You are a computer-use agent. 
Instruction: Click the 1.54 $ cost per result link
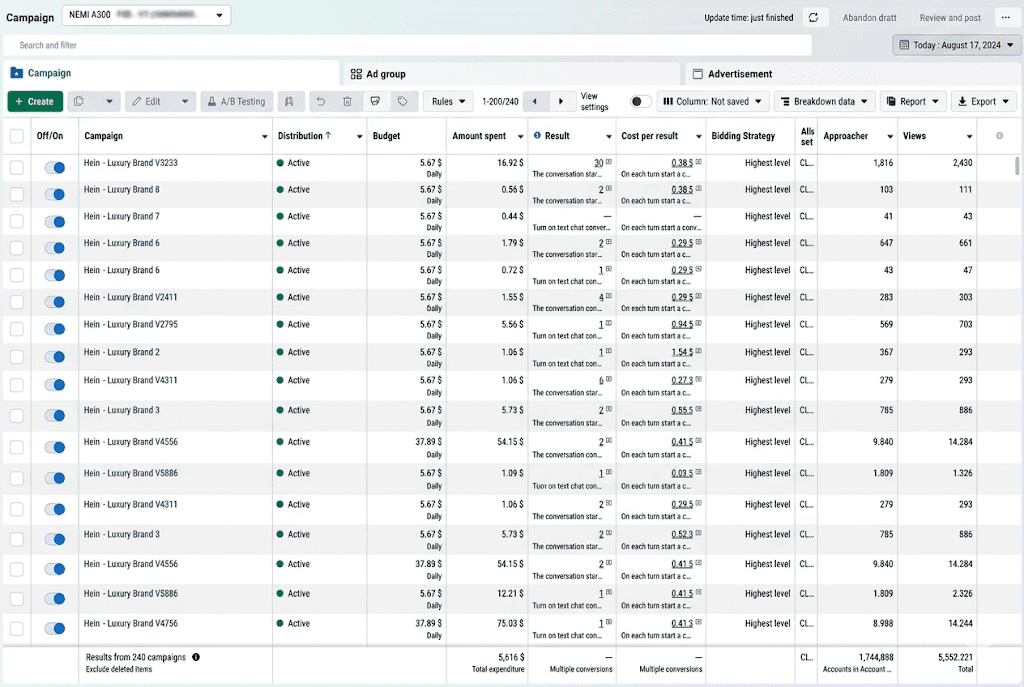tap(682, 352)
